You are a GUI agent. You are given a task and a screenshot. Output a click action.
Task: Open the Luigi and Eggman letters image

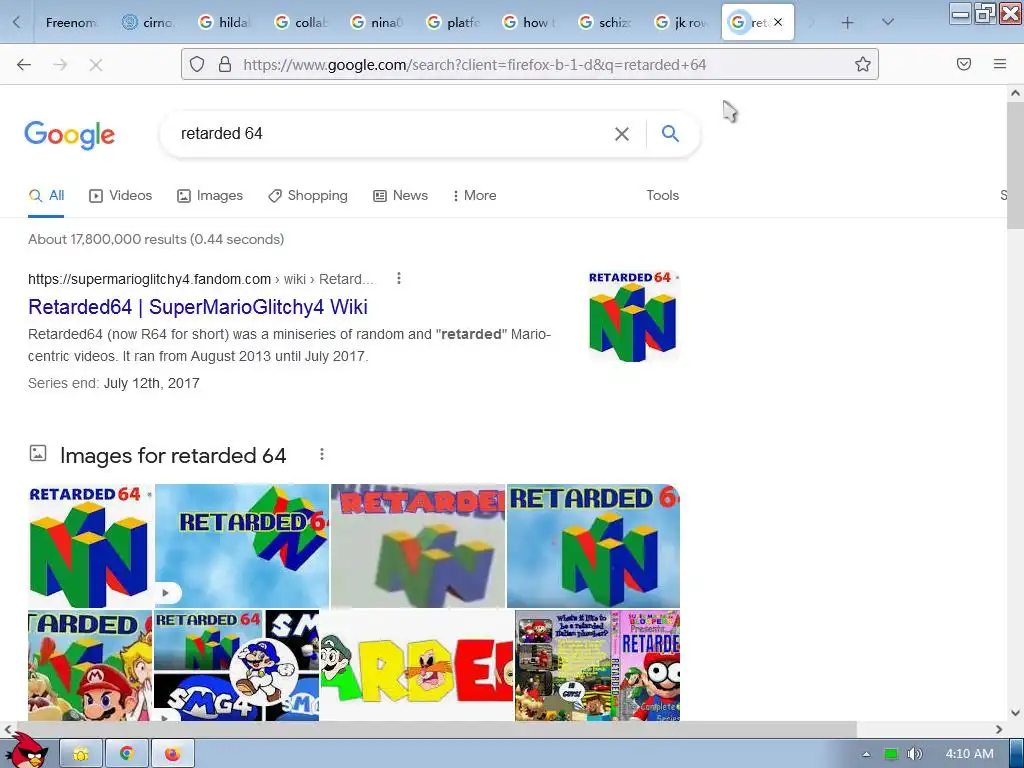(x=417, y=665)
